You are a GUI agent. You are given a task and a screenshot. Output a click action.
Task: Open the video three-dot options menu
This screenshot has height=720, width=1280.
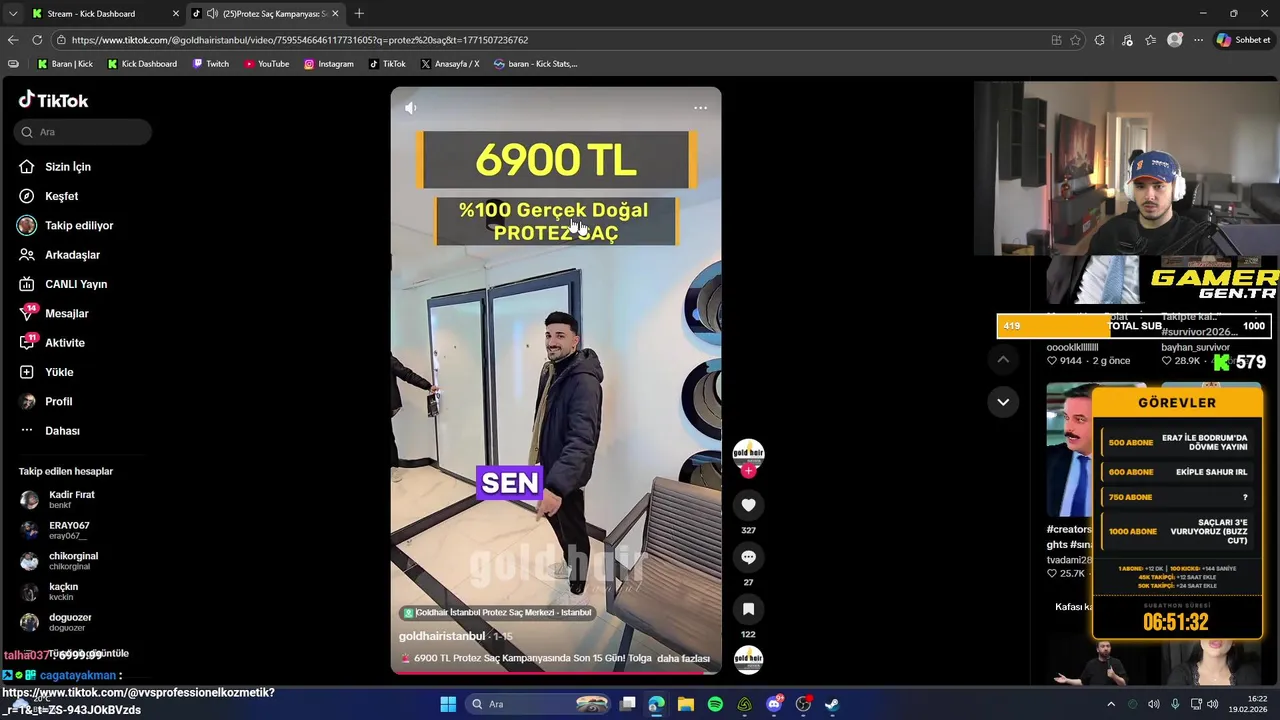click(700, 108)
